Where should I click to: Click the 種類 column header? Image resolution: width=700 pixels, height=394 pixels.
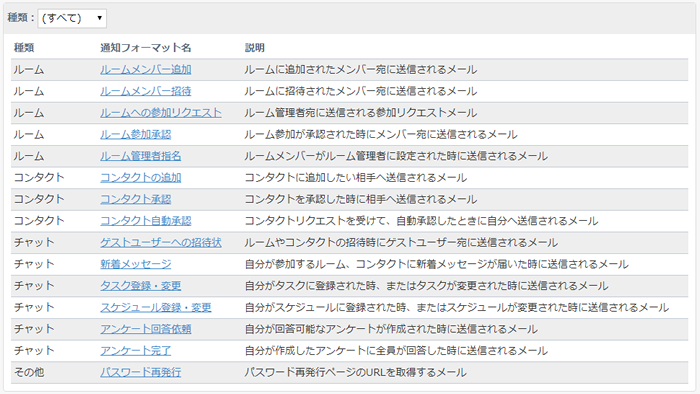point(24,48)
